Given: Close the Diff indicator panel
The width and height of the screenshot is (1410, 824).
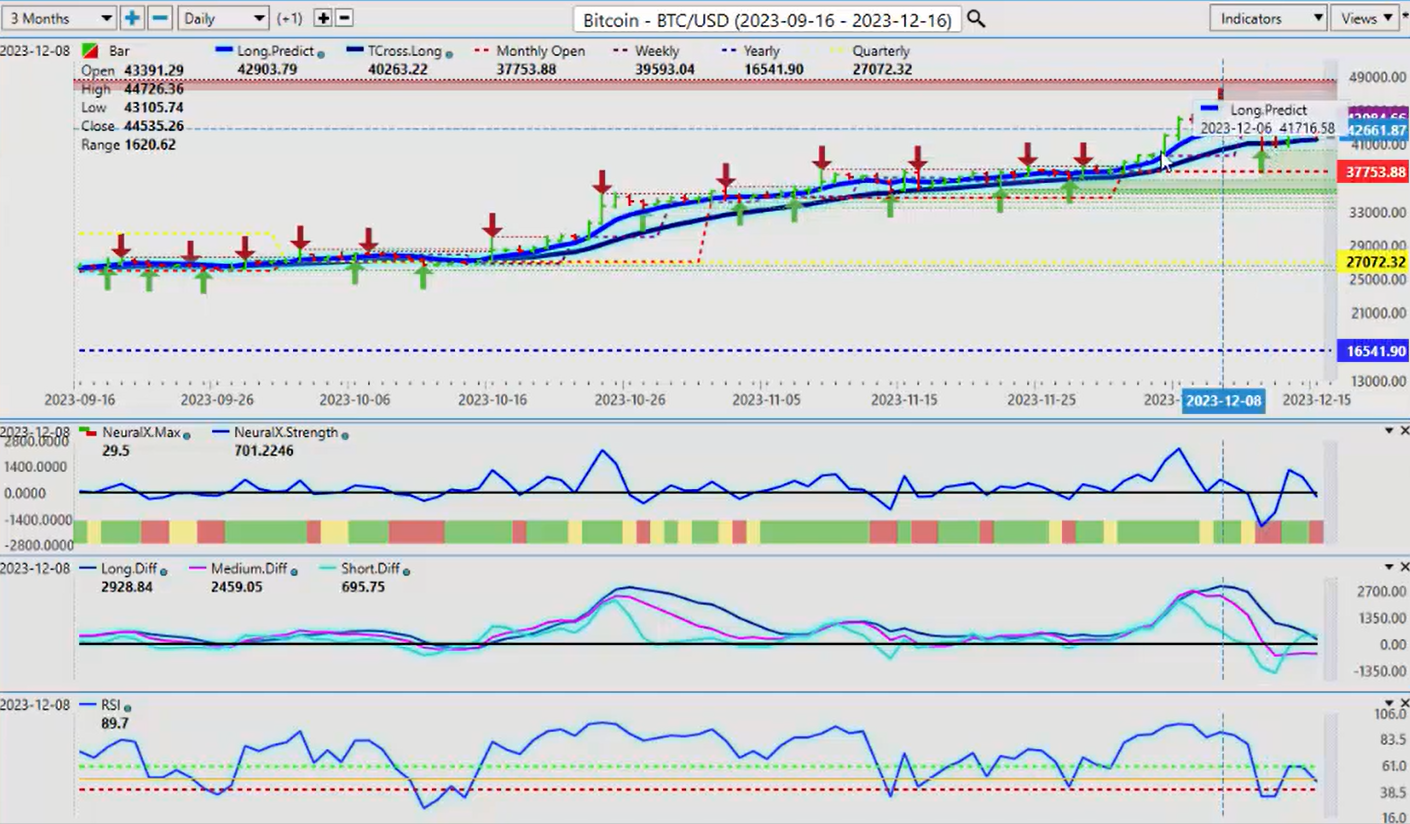Looking at the screenshot, I should coord(1403,567).
